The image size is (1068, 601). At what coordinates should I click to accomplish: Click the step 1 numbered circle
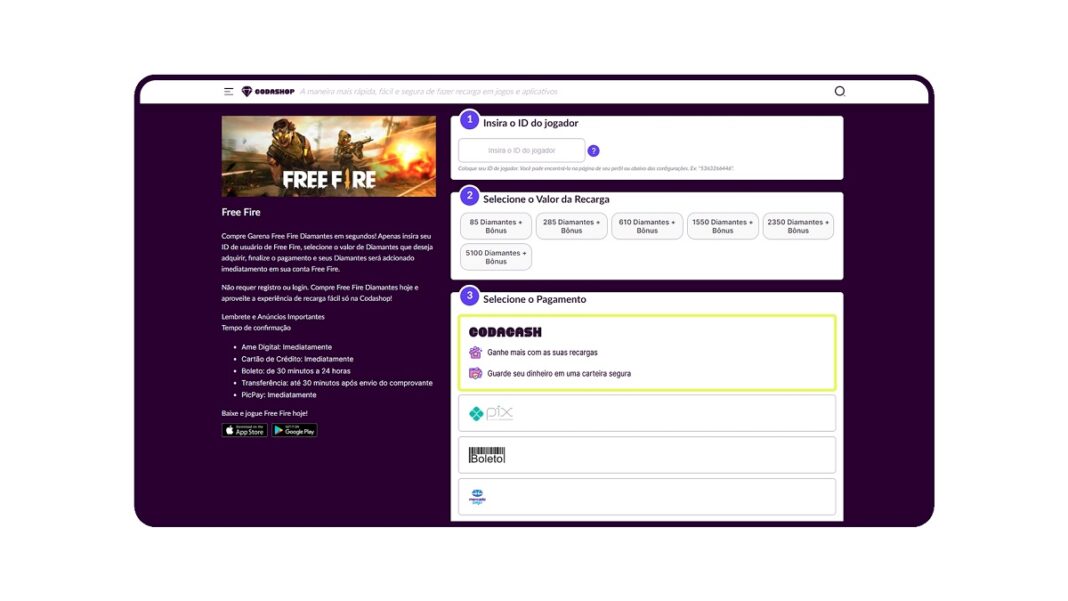coord(470,121)
